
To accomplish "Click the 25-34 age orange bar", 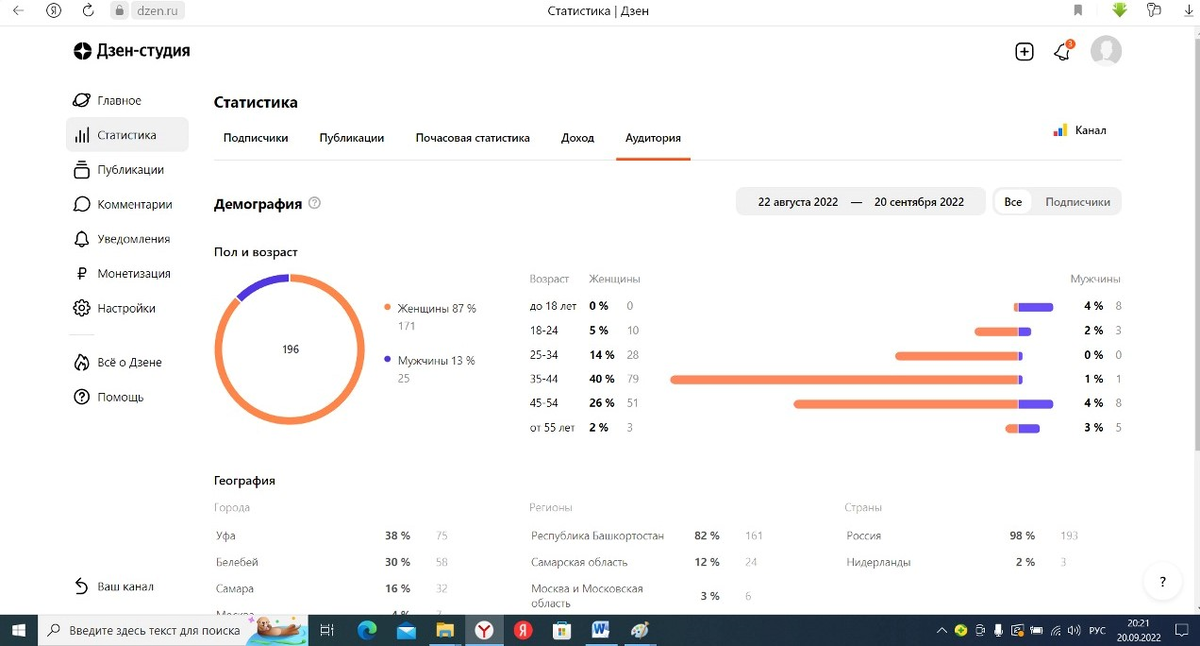I will coord(957,355).
